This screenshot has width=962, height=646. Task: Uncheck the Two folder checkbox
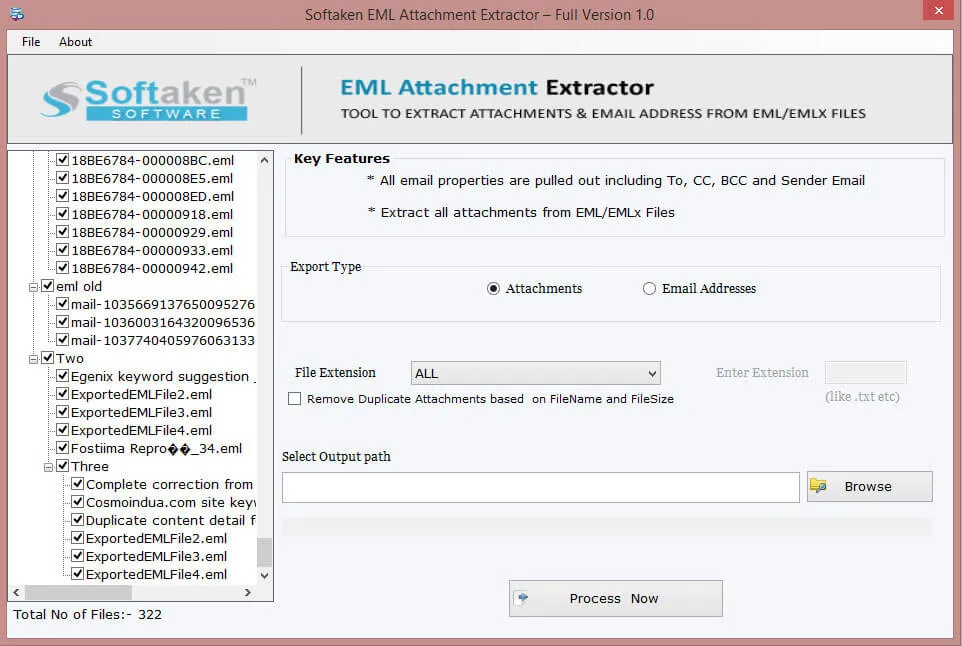click(x=47, y=358)
